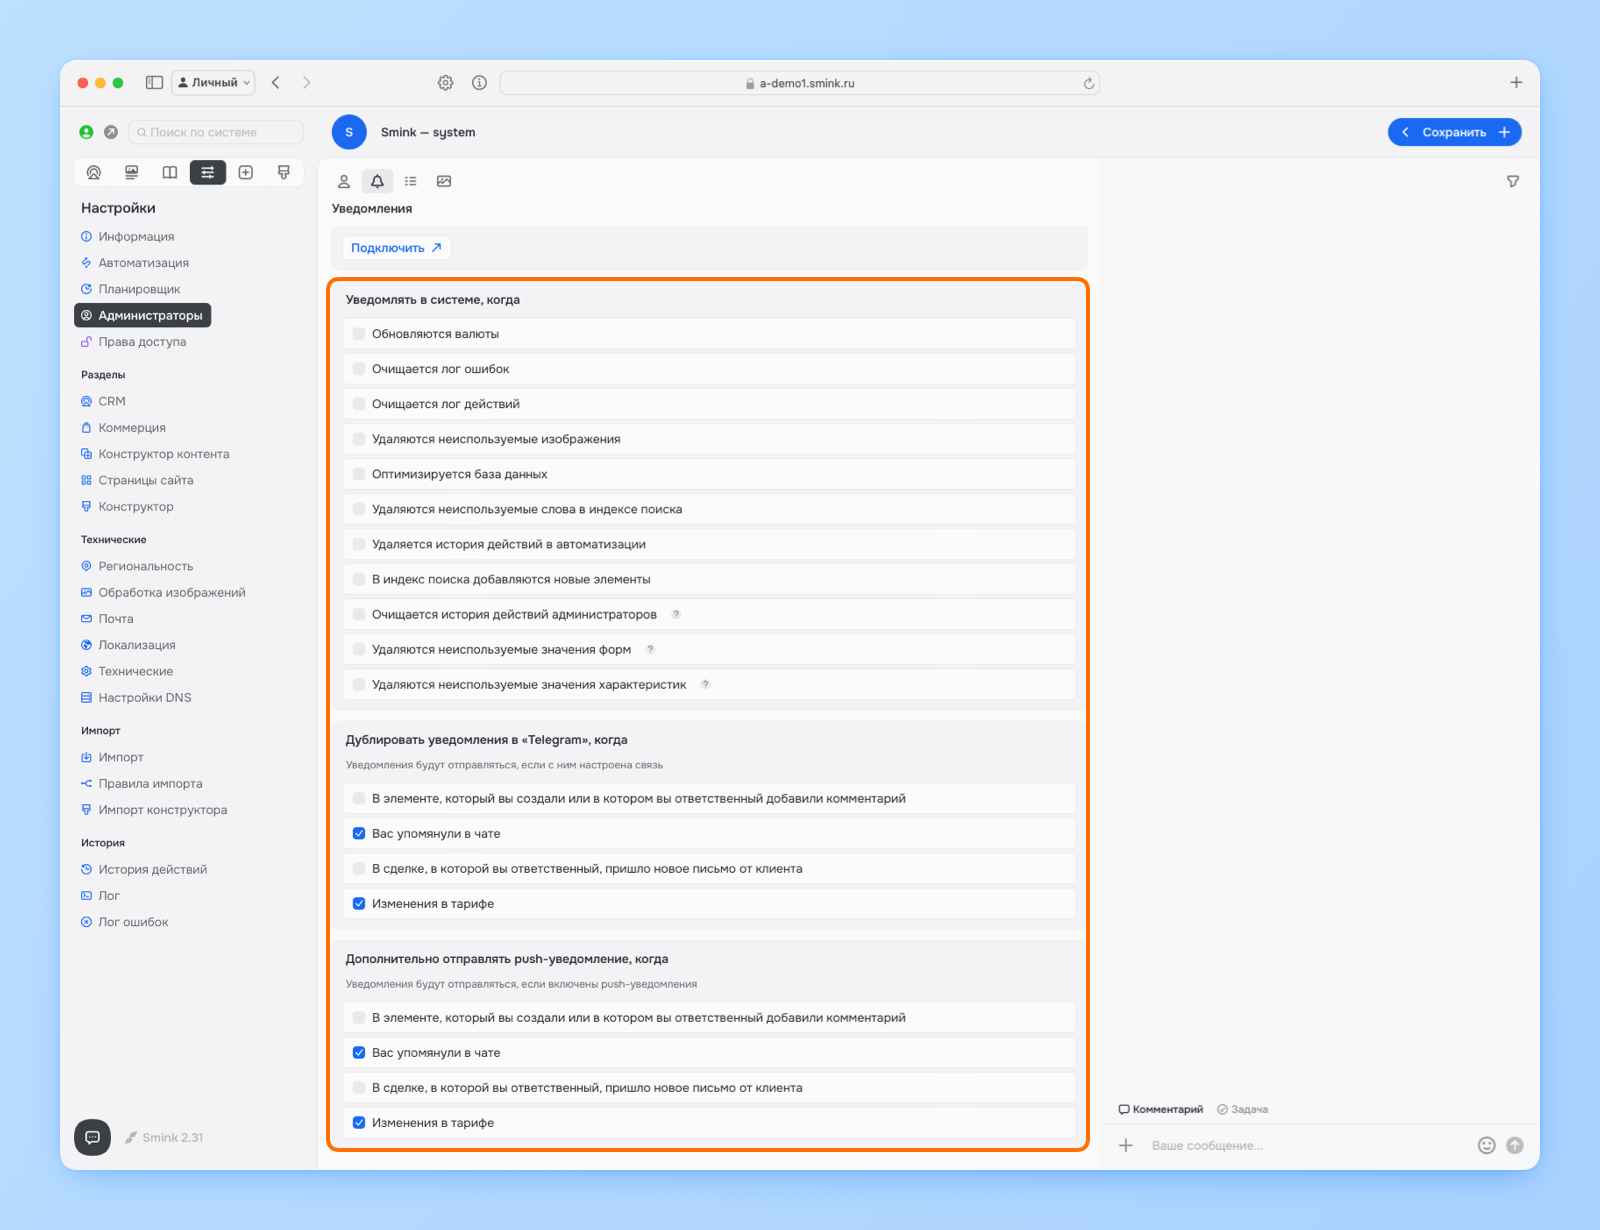Open the book-shaped content icon in the top toolbar
This screenshot has width=1600, height=1230.
[x=170, y=172]
